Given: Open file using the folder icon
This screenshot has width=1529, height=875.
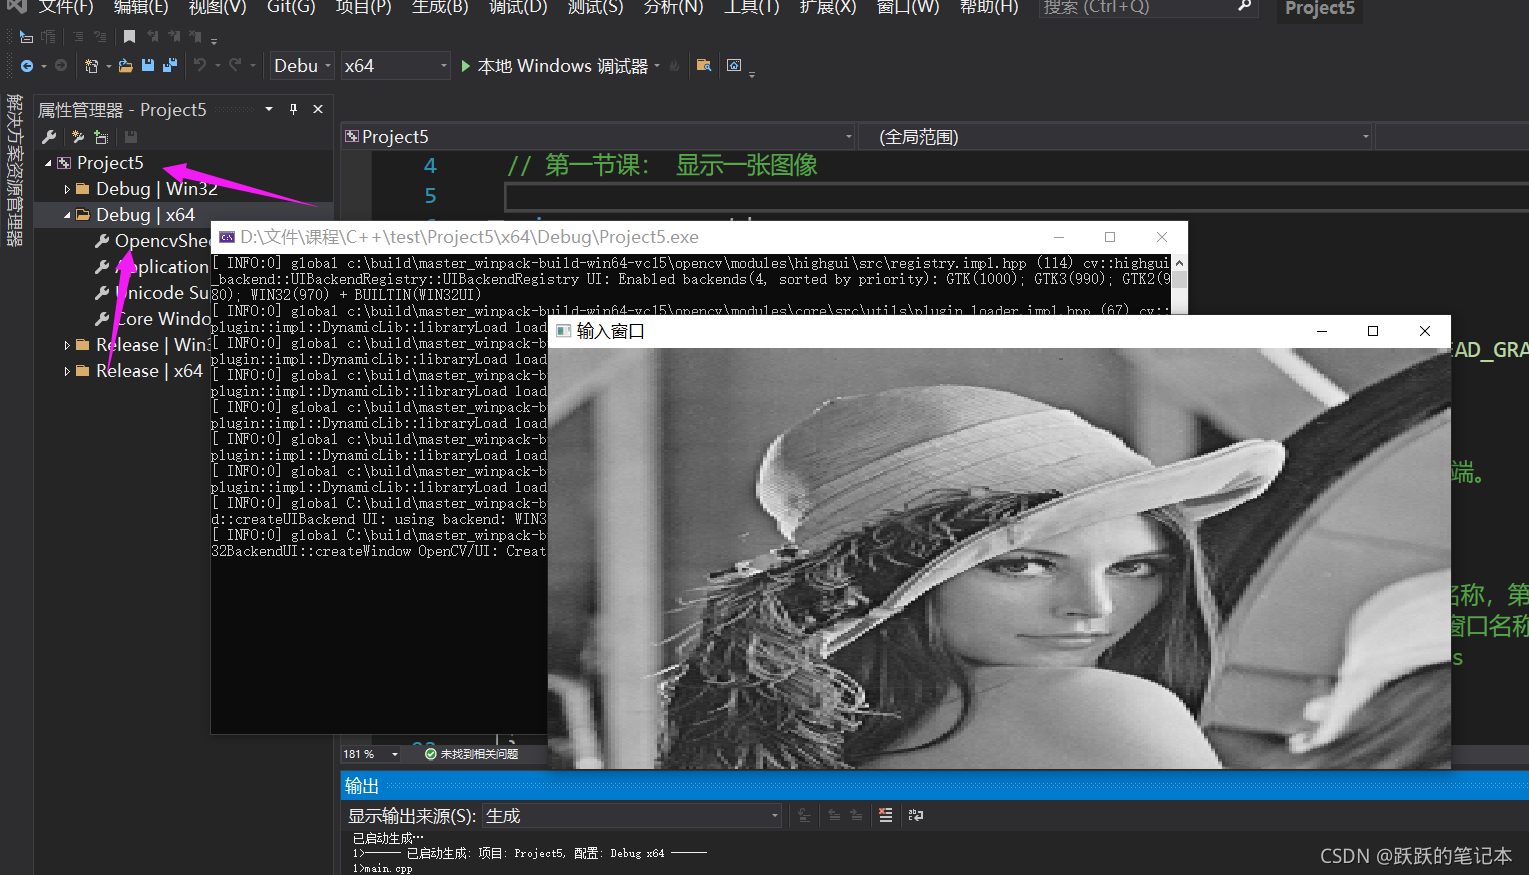Looking at the screenshot, I should 125,66.
